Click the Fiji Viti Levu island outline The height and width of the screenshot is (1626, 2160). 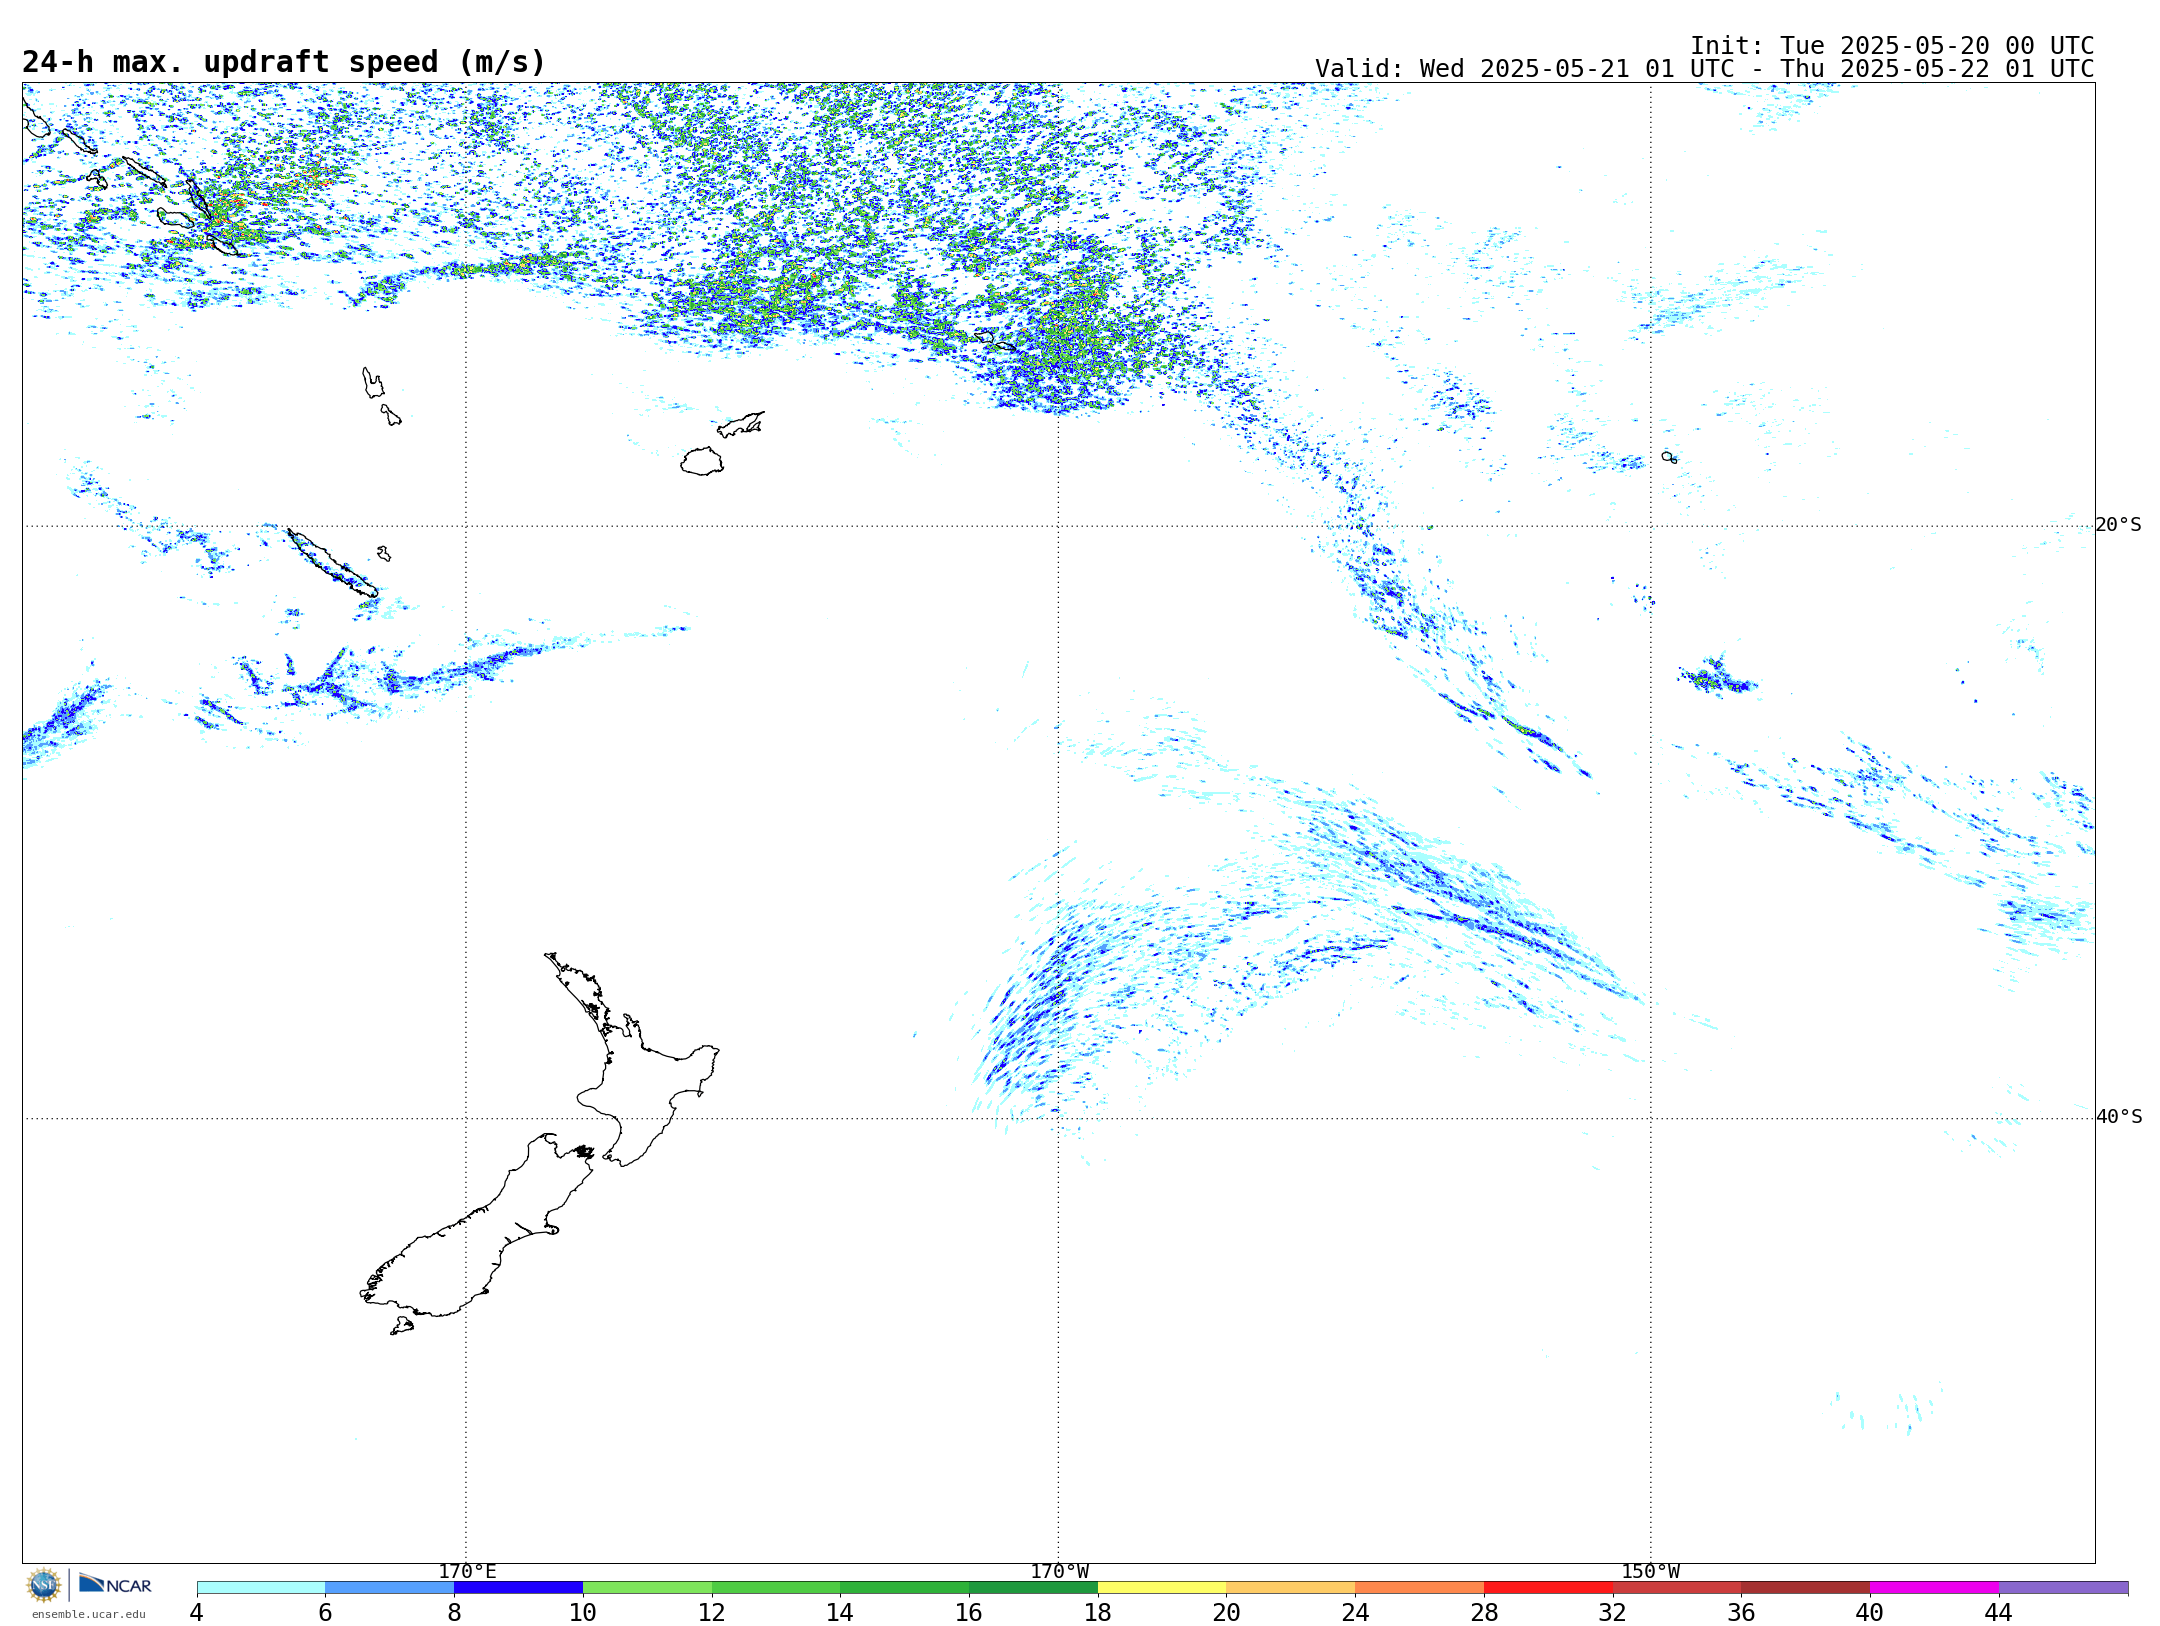tap(702, 461)
